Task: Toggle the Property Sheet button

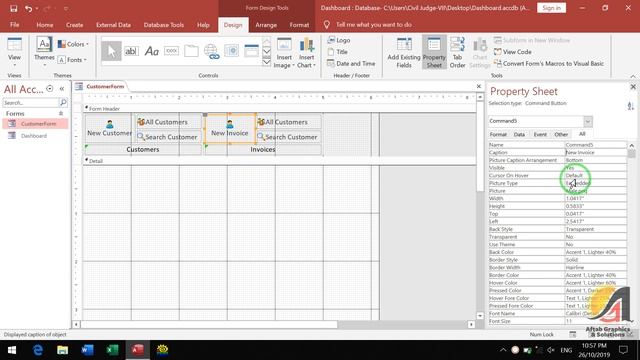Action: 434,53
